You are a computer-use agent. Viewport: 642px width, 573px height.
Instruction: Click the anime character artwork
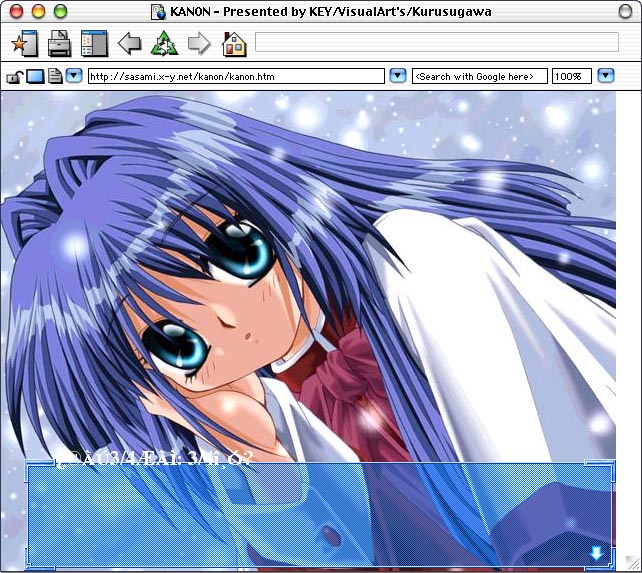pos(308,276)
